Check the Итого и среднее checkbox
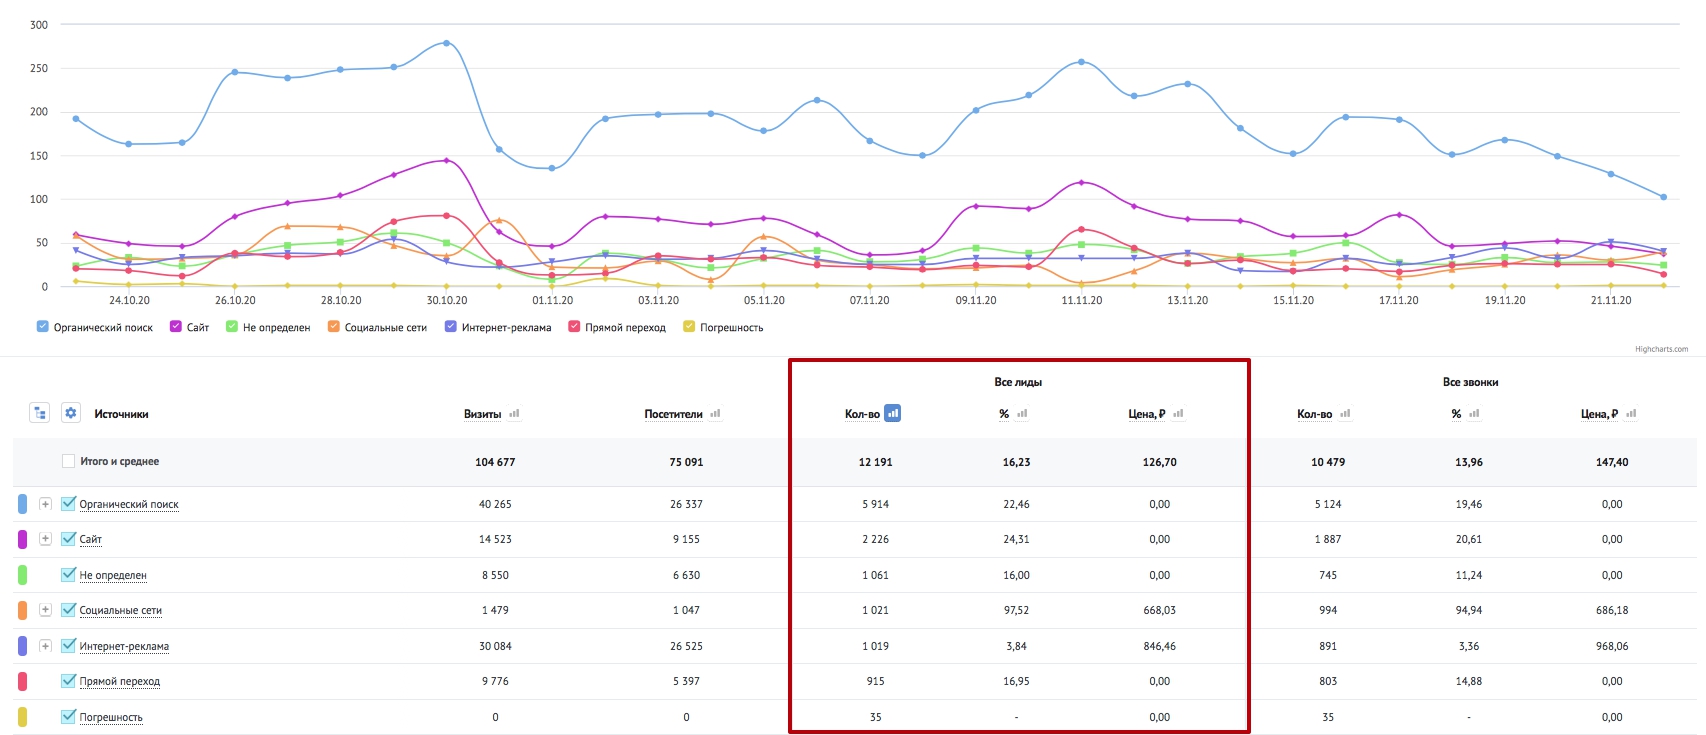This screenshot has height=735, width=1706. click(68, 461)
